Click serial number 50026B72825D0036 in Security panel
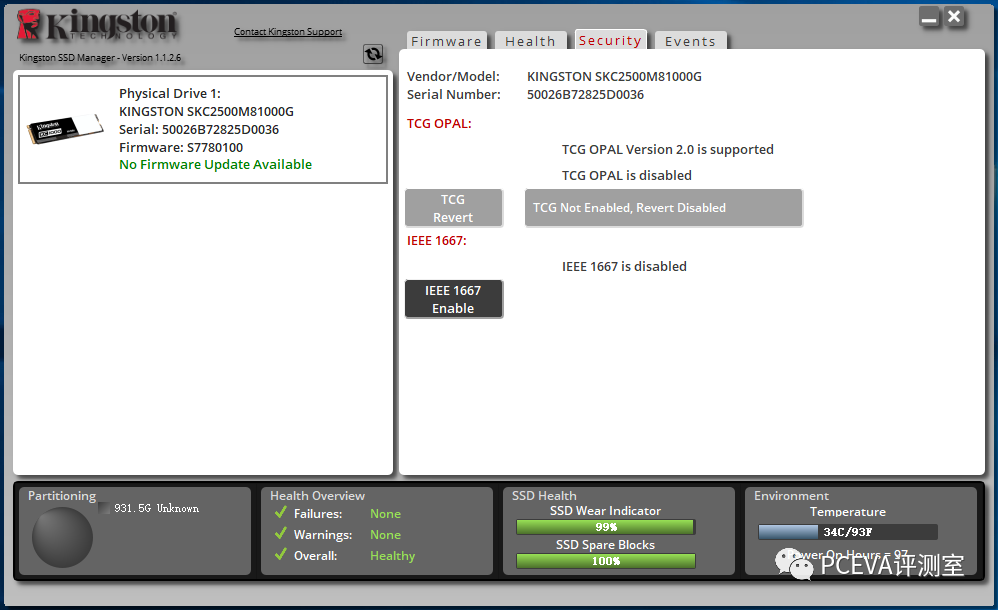Image resolution: width=998 pixels, height=610 pixels. click(585, 94)
